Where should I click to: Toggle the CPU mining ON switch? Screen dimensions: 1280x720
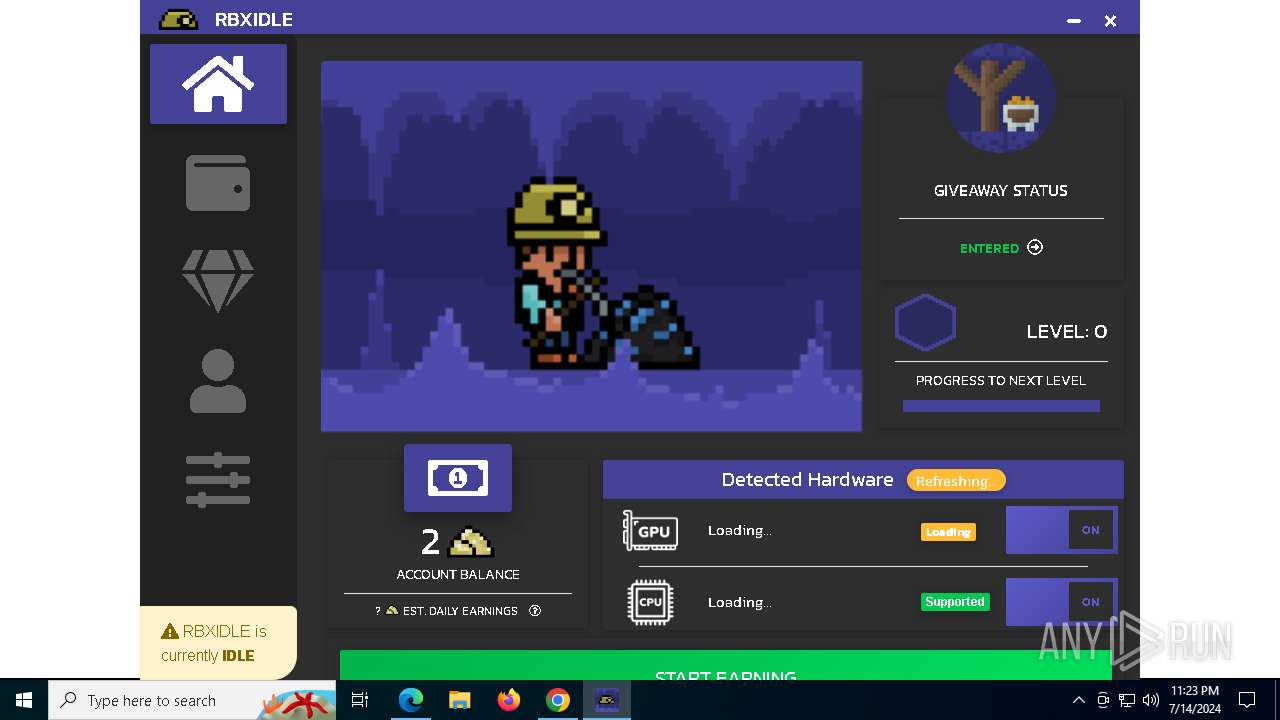coord(1061,602)
